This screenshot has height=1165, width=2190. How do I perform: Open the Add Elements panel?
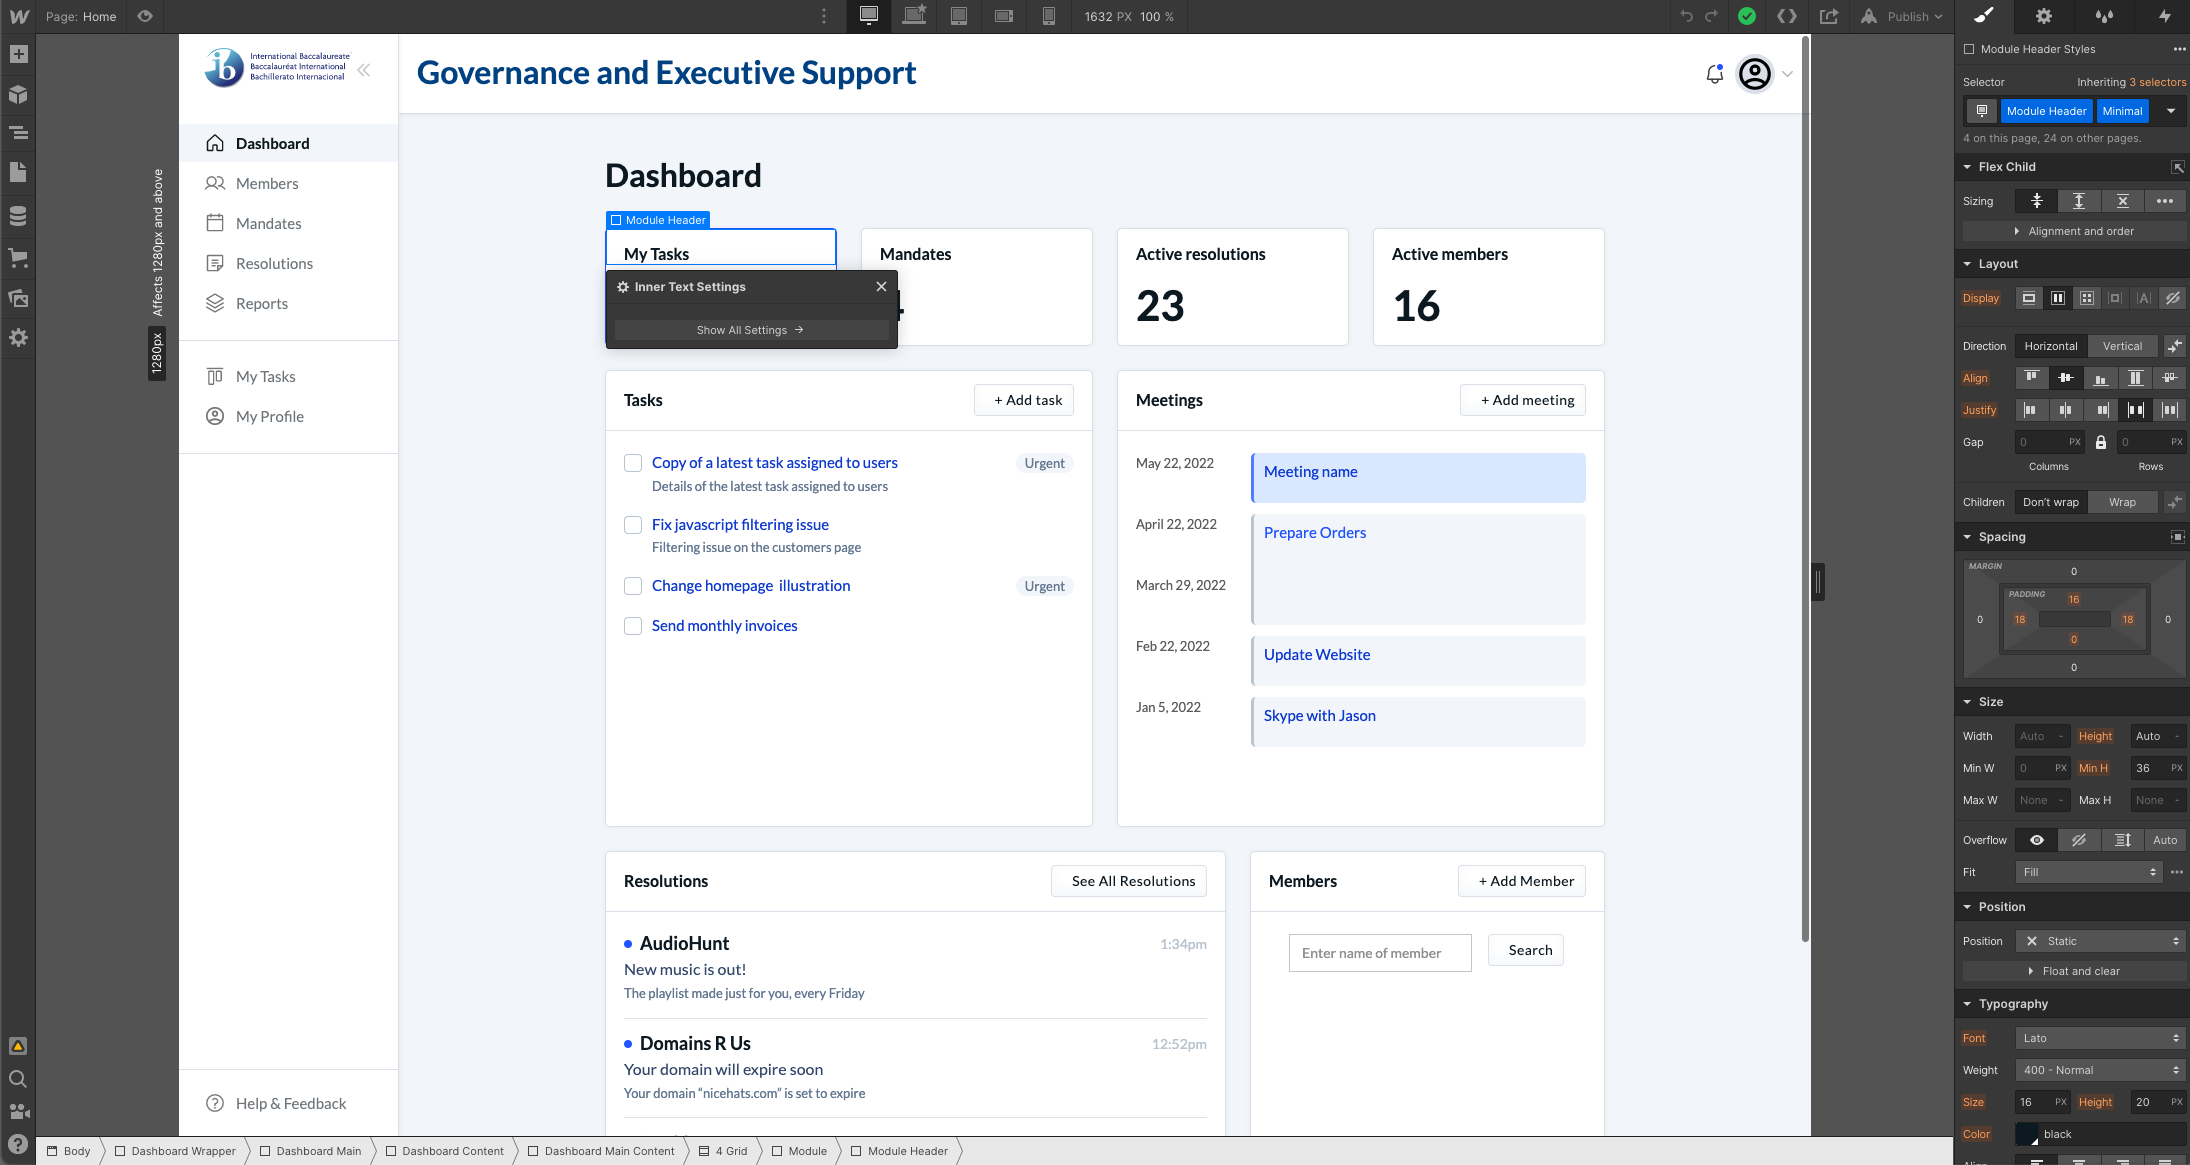click(x=18, y=55)
